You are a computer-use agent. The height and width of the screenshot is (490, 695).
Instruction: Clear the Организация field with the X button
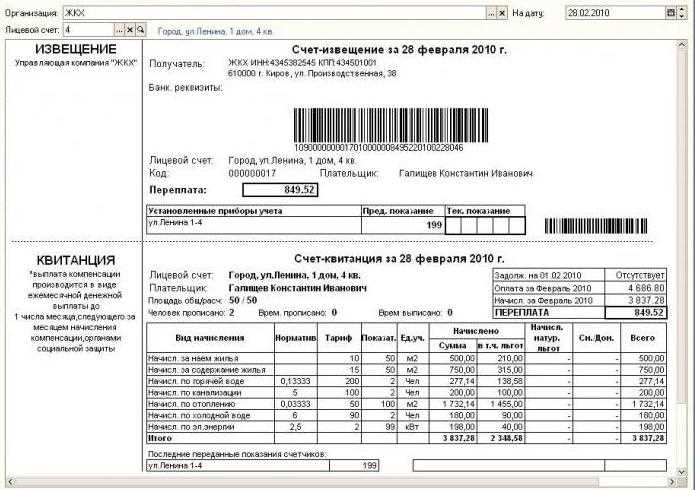[503, 14]
